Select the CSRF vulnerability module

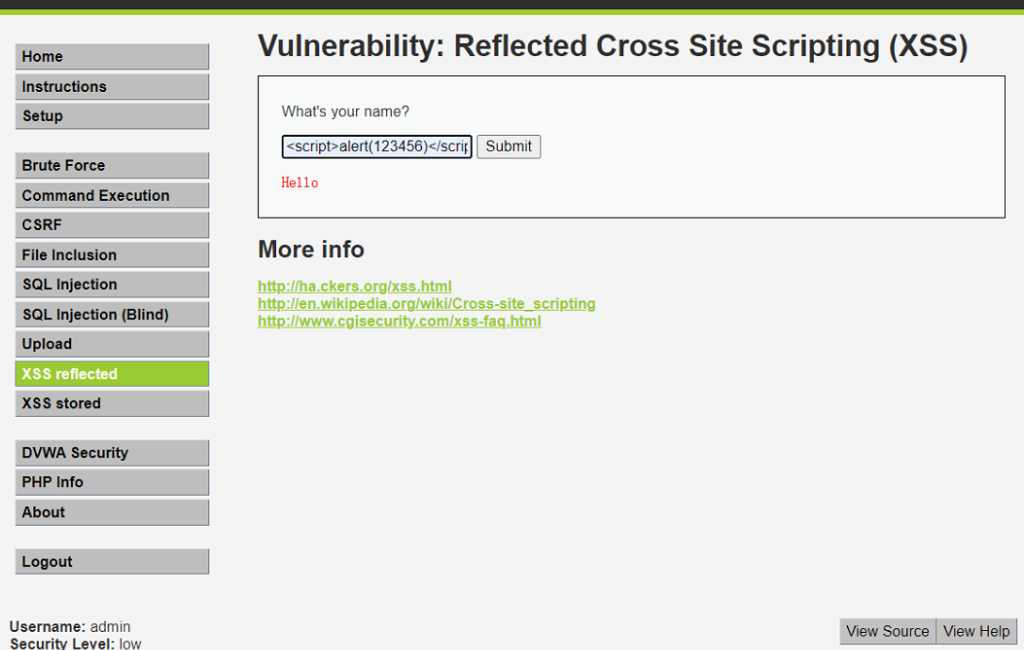(111, 224)
